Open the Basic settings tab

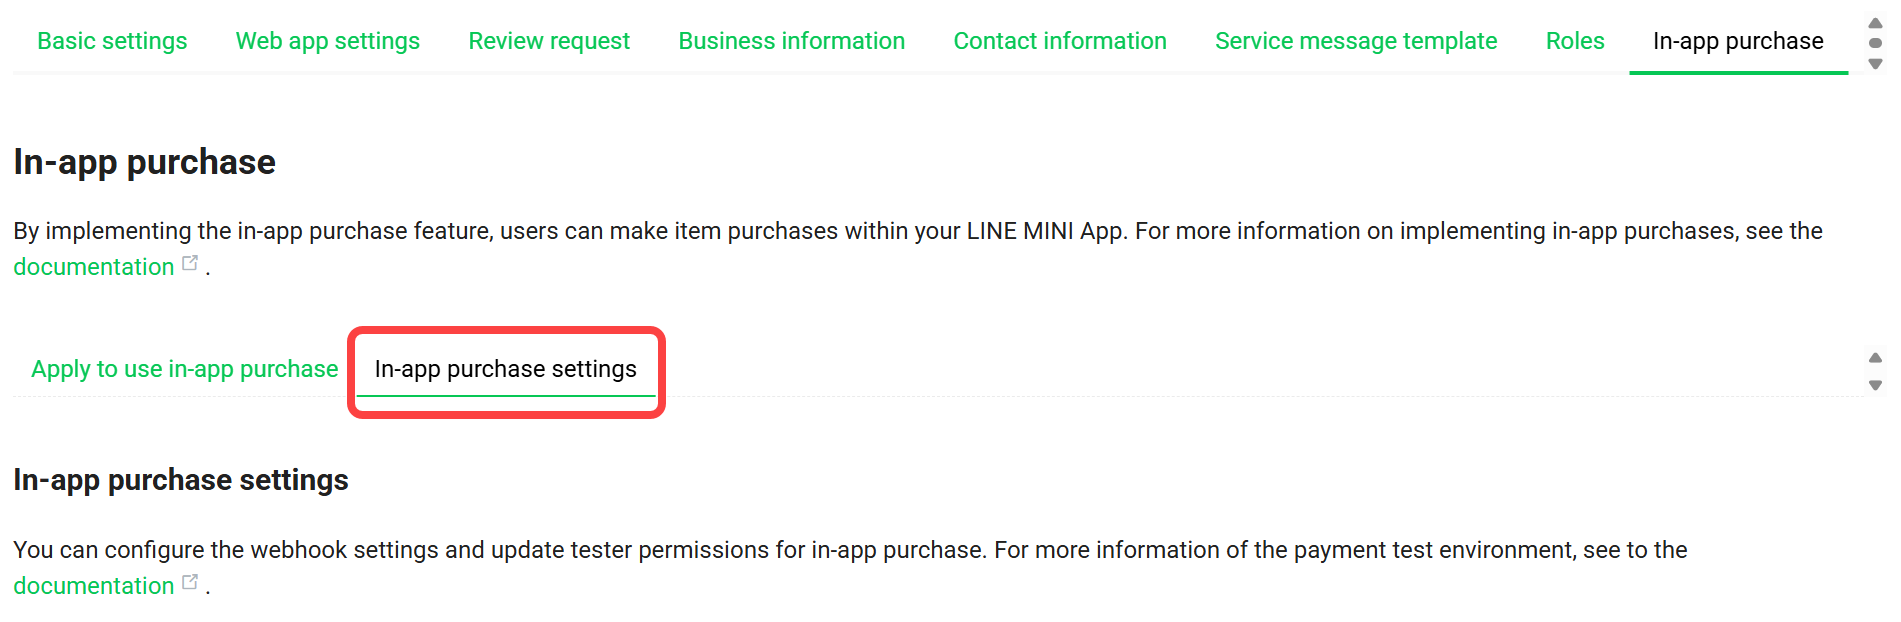click(112, 41)
